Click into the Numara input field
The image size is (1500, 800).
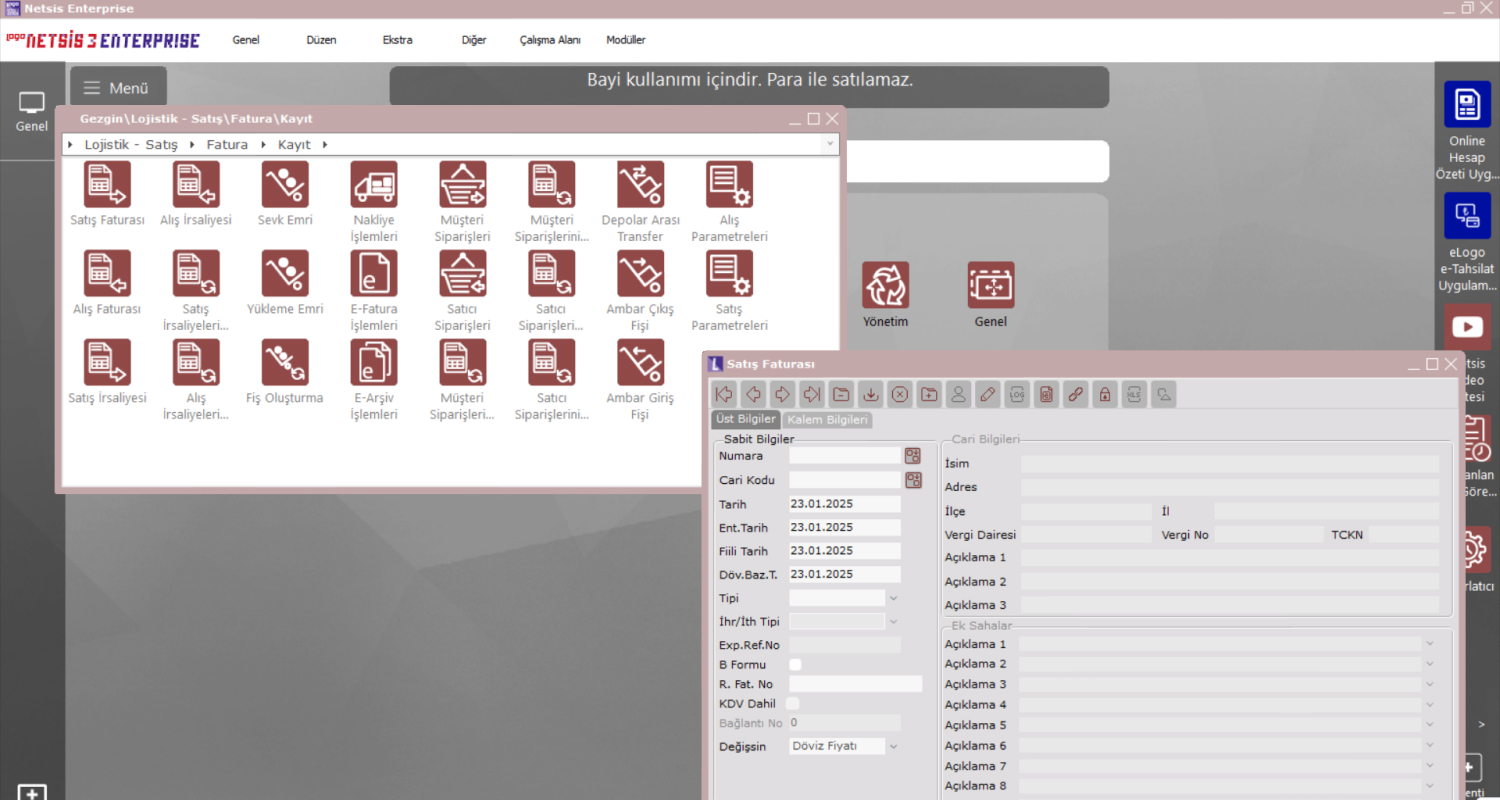pos(845,455)
